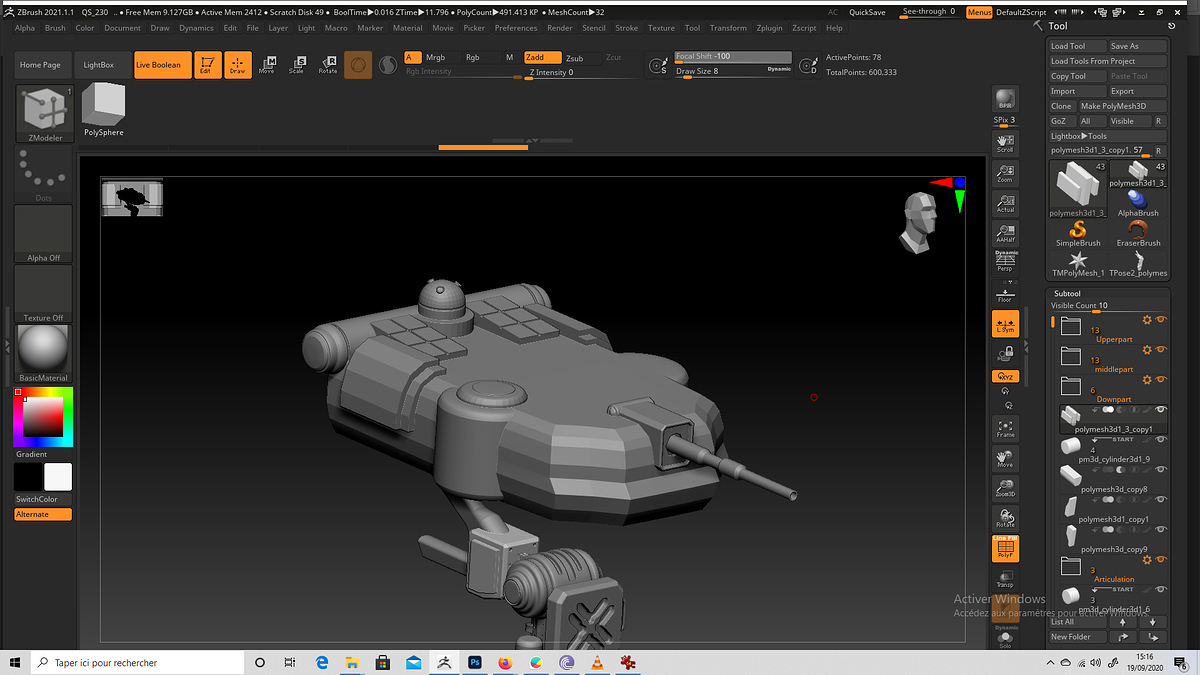Open the Alpha Off selector
The width and height of the screenshot is (1200, 675).
[x=43, y=234]
